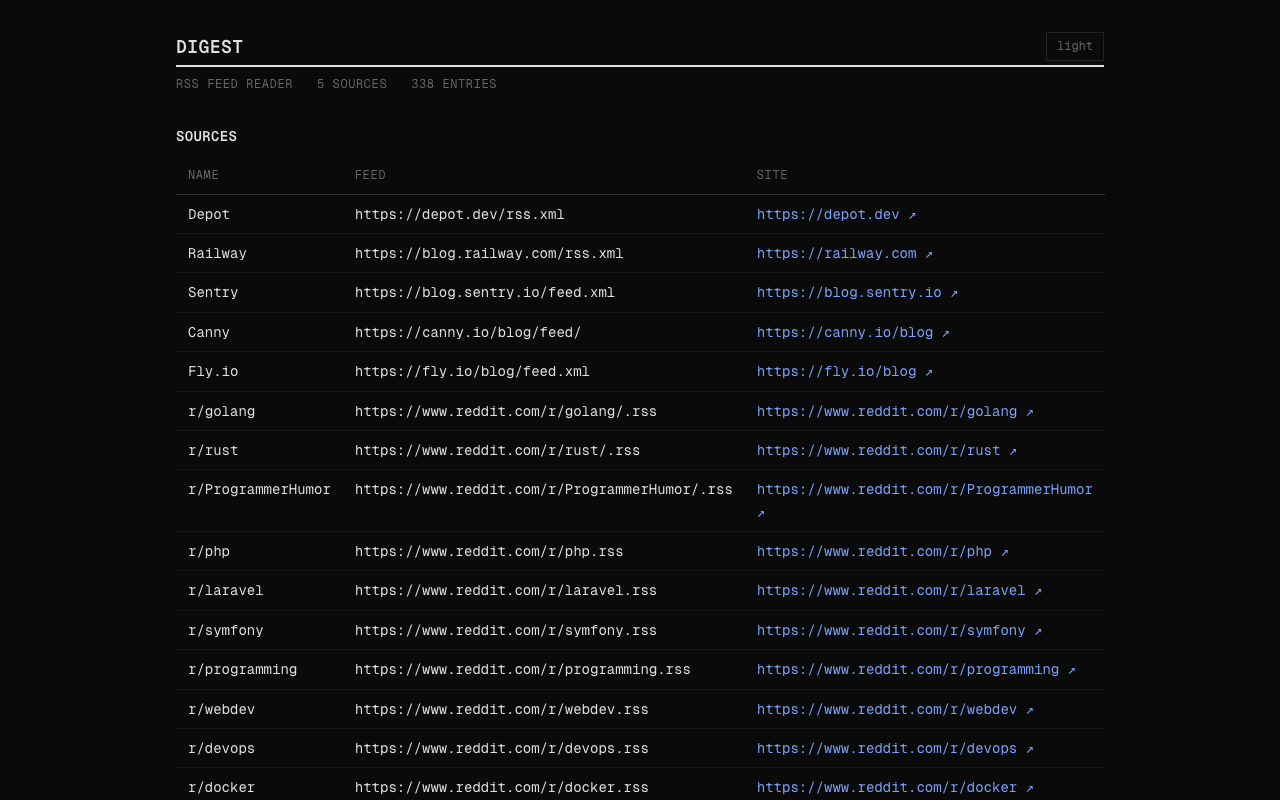Click external arrow icon beside blog.sentry.io link
The height and width of the screenshot is (800, 1280).
[x=954, y=293]
